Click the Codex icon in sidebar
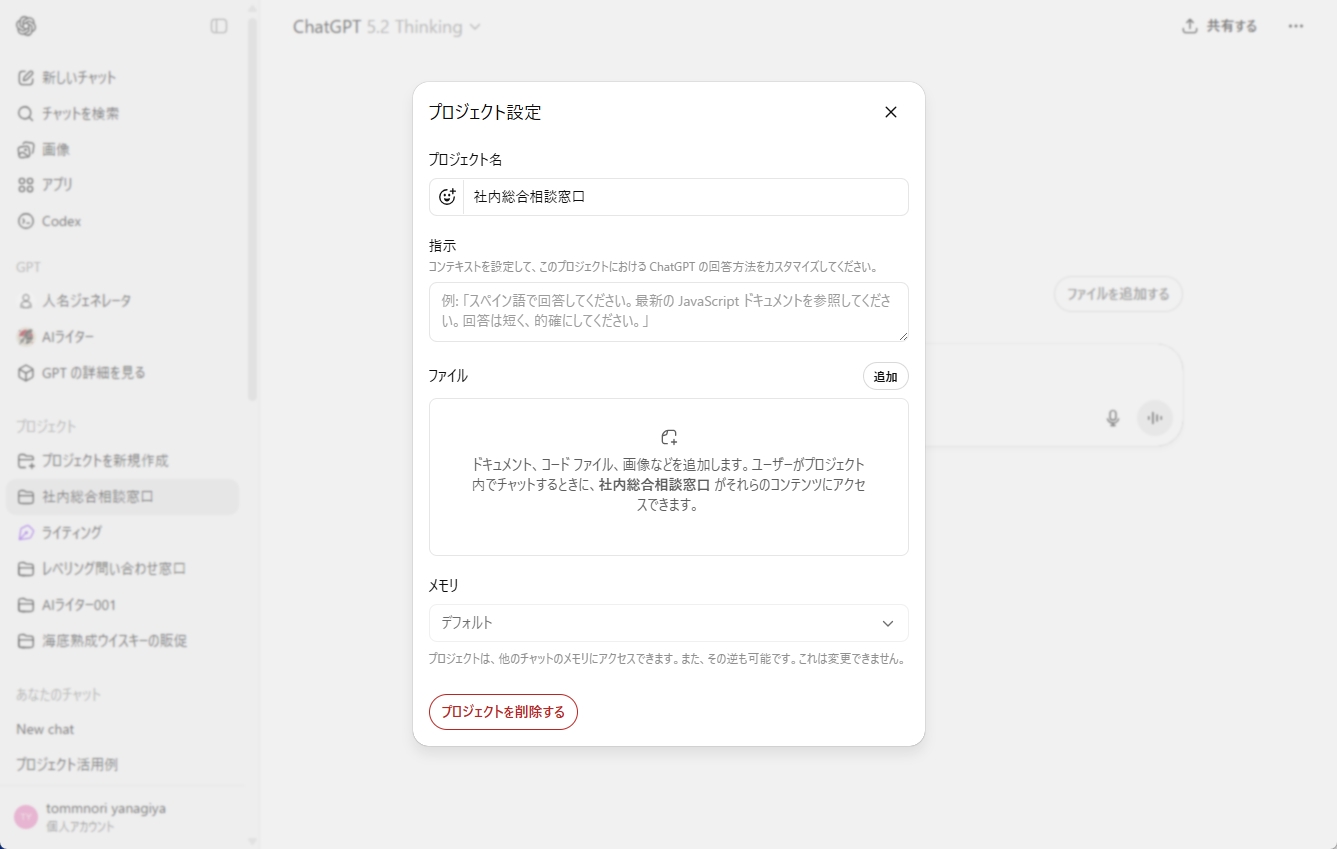This screenshot has width=1337, height=849. click(x=26, y=221)
